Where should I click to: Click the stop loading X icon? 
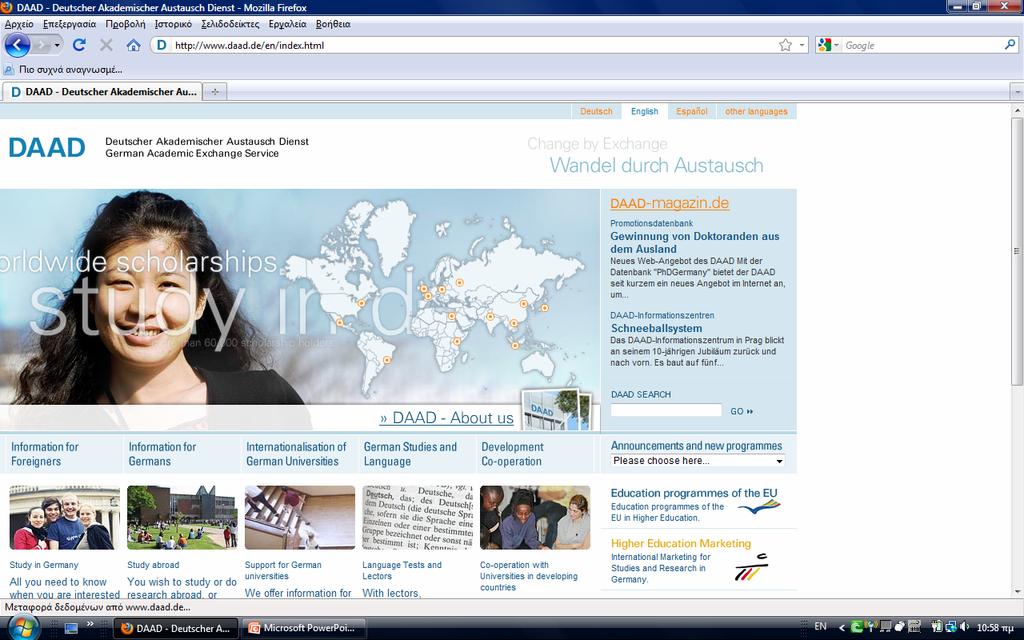click(106, 45)
